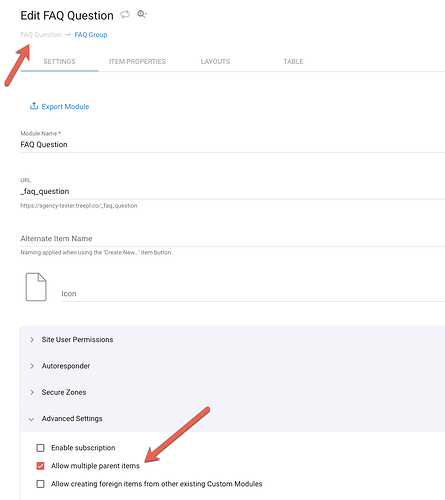The width and height of the screenshot is (445, 500).
Task: Click the Export Module upload icon
Action: 34,106
